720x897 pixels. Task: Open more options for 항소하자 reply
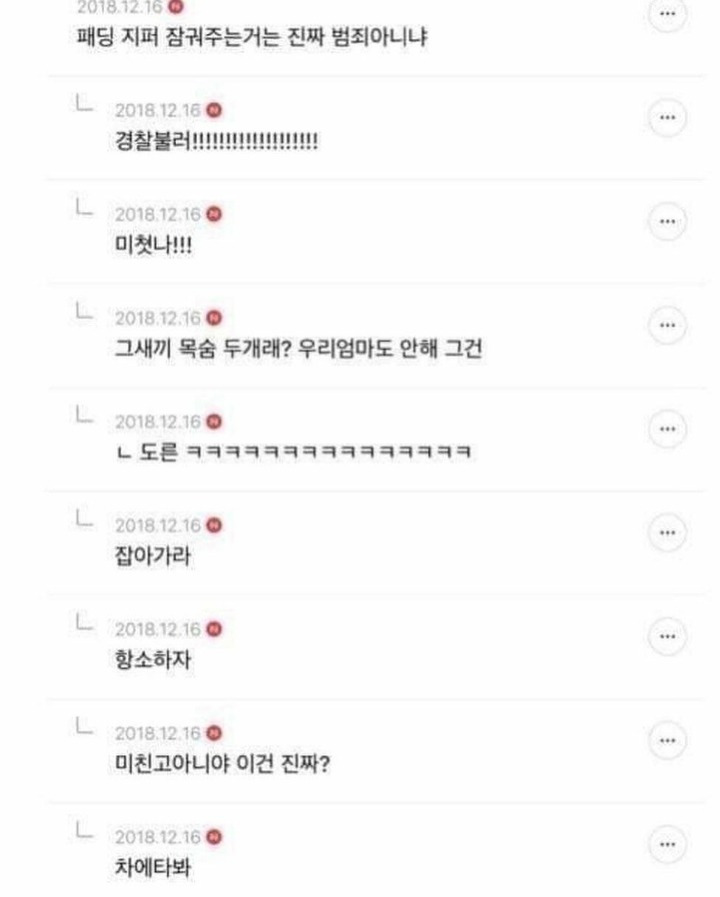tap(667, 637)
